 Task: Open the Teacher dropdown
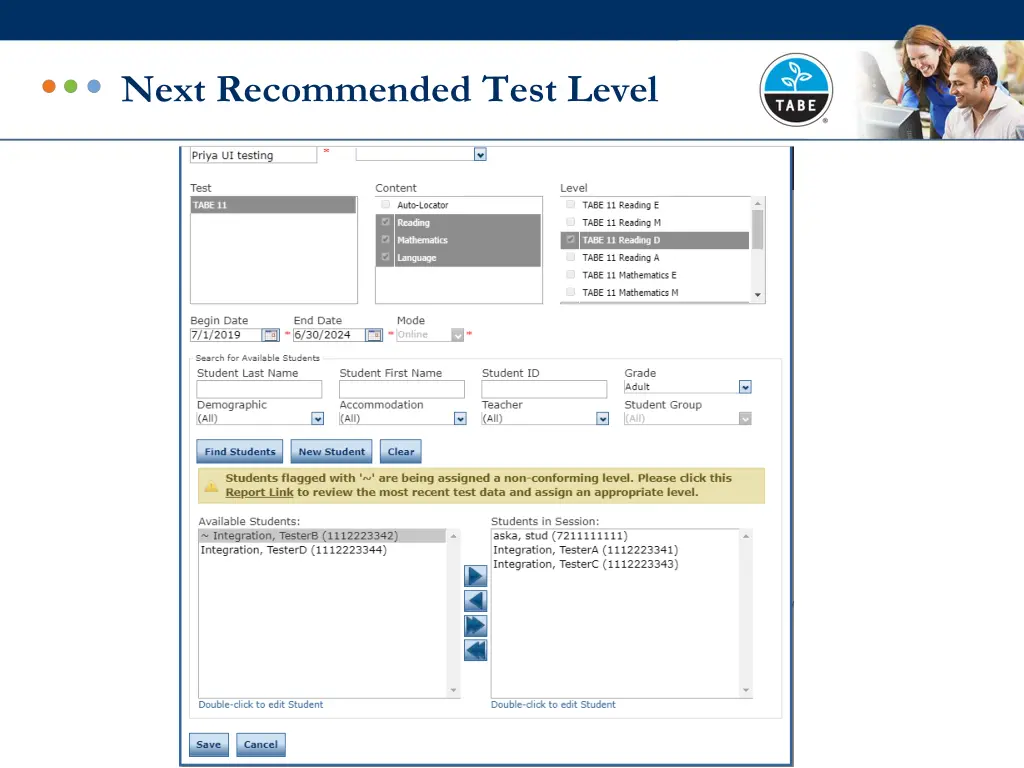(603, 419)
